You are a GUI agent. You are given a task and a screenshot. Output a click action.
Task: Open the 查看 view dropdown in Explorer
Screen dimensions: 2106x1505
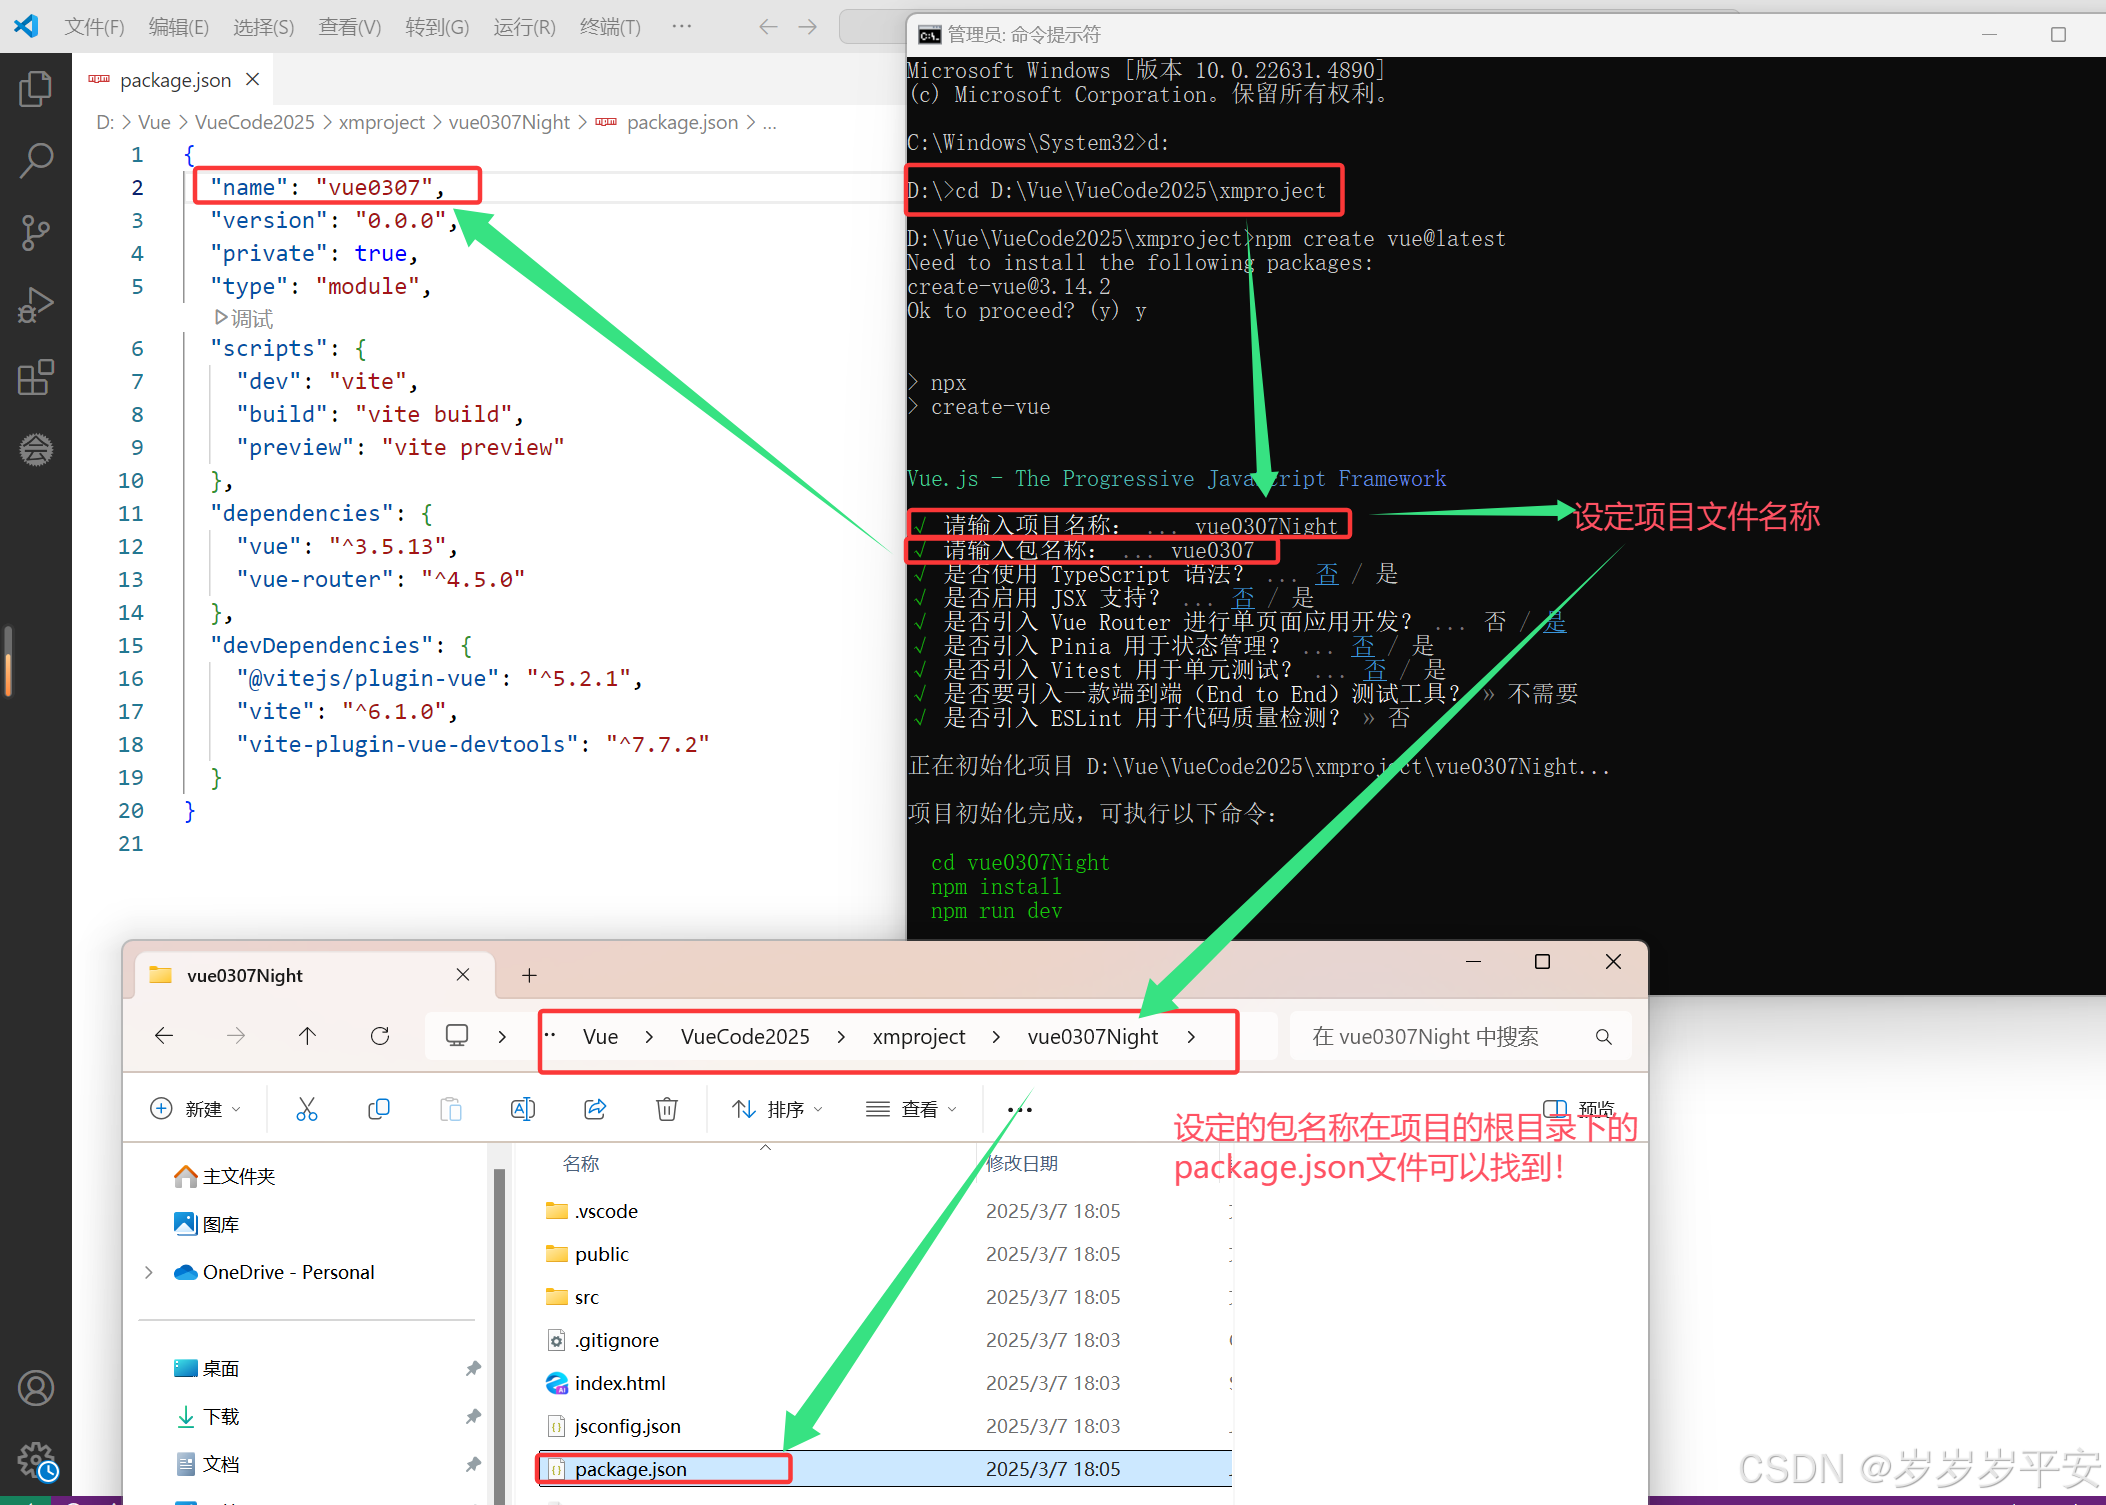[x=911, y=1109]
